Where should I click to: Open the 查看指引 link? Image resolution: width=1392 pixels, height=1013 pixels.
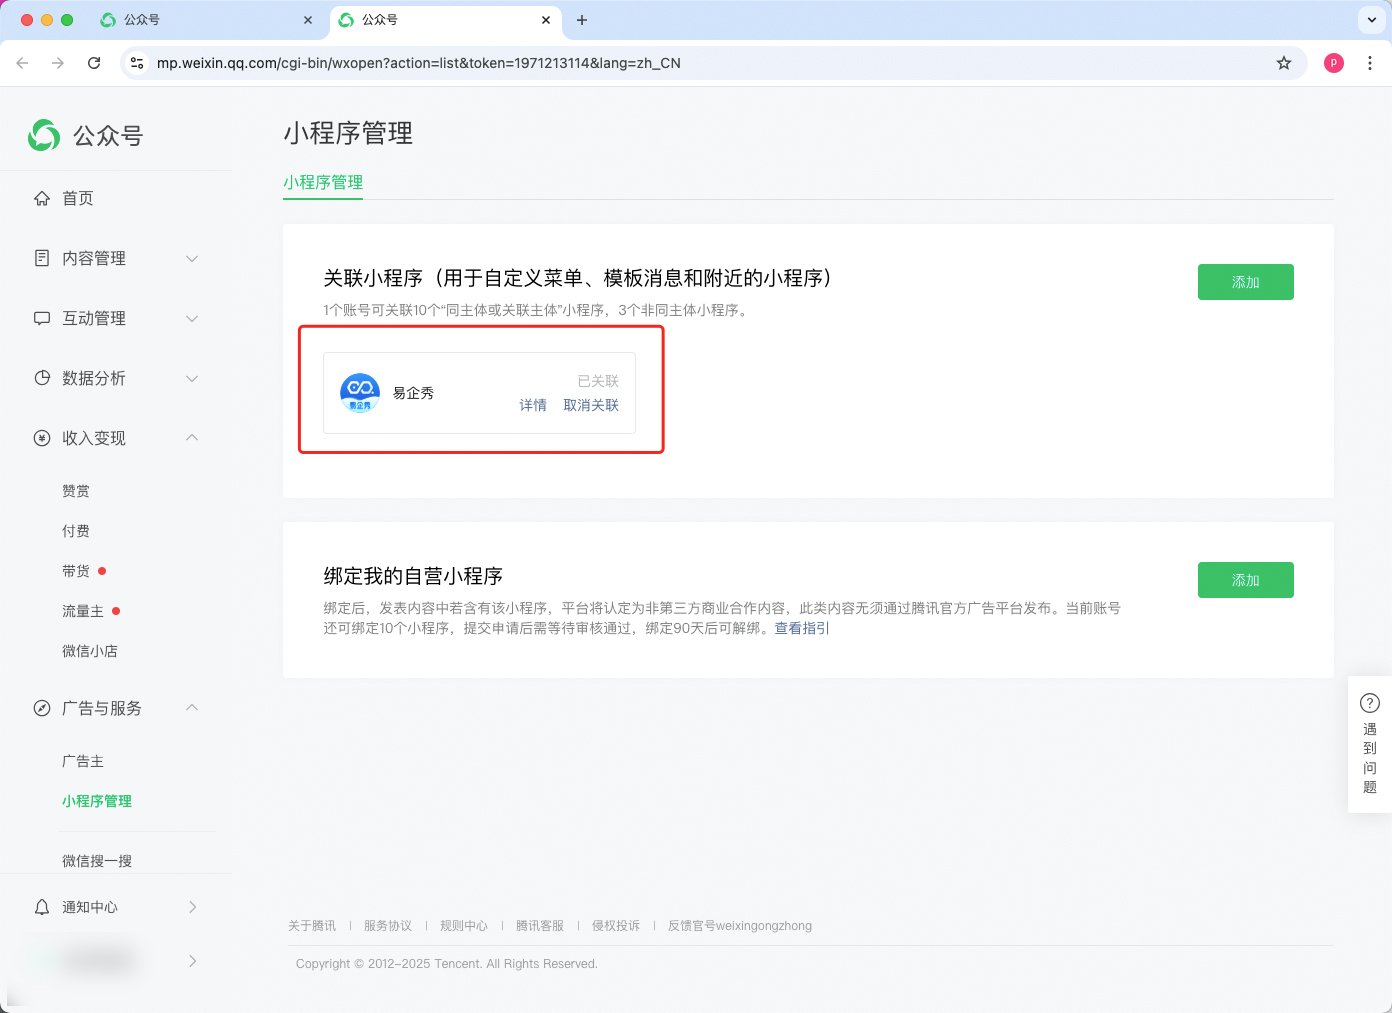pyautogui.click(x=802, y=628)
